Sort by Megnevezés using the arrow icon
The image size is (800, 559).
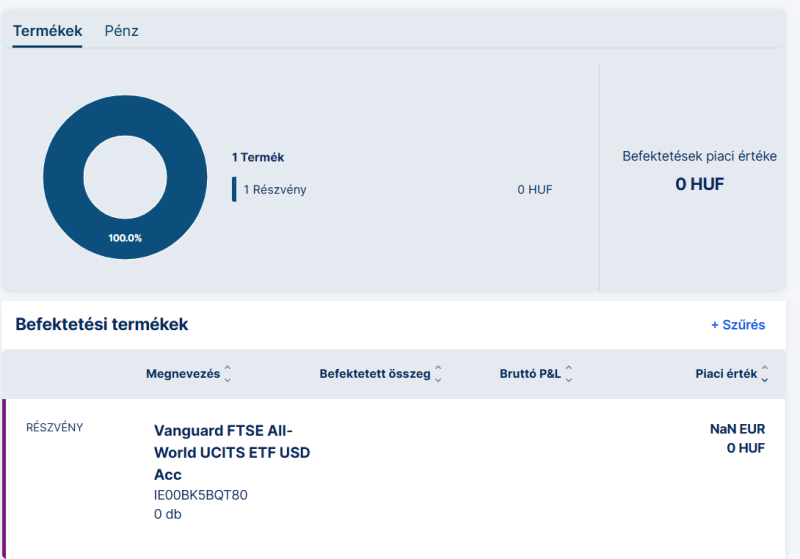click(227, 374)
